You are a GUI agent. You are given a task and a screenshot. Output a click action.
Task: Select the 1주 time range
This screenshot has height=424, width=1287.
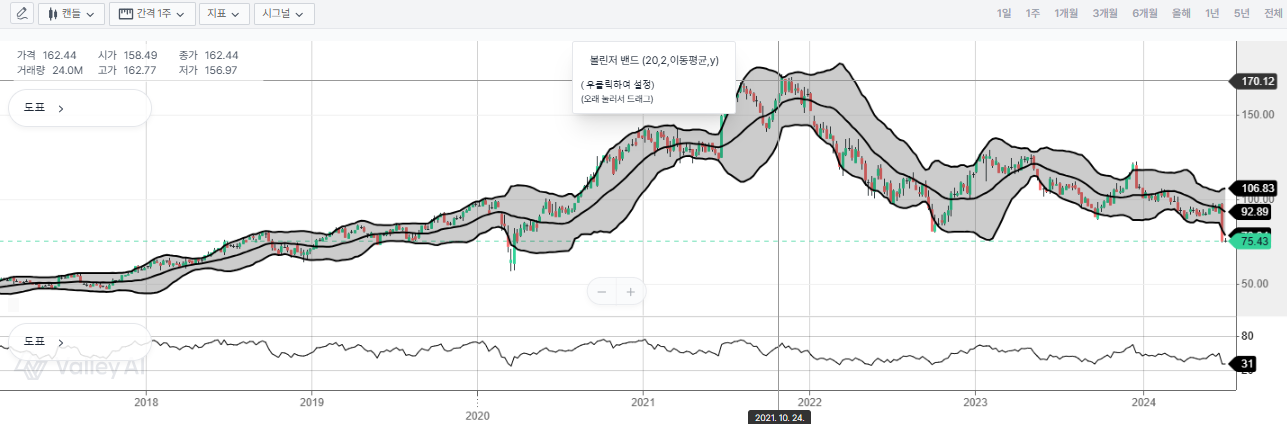pos(1033,13)
